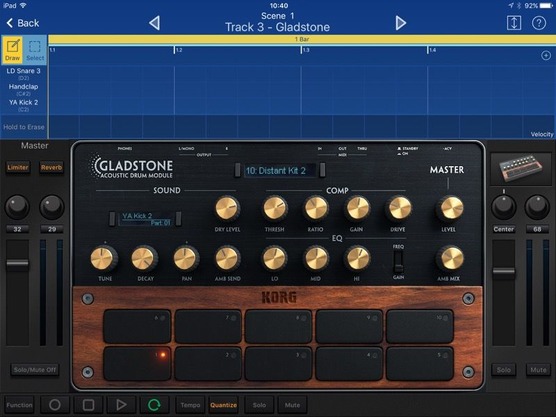Flip the FREQ/GAIN switch

398,262
